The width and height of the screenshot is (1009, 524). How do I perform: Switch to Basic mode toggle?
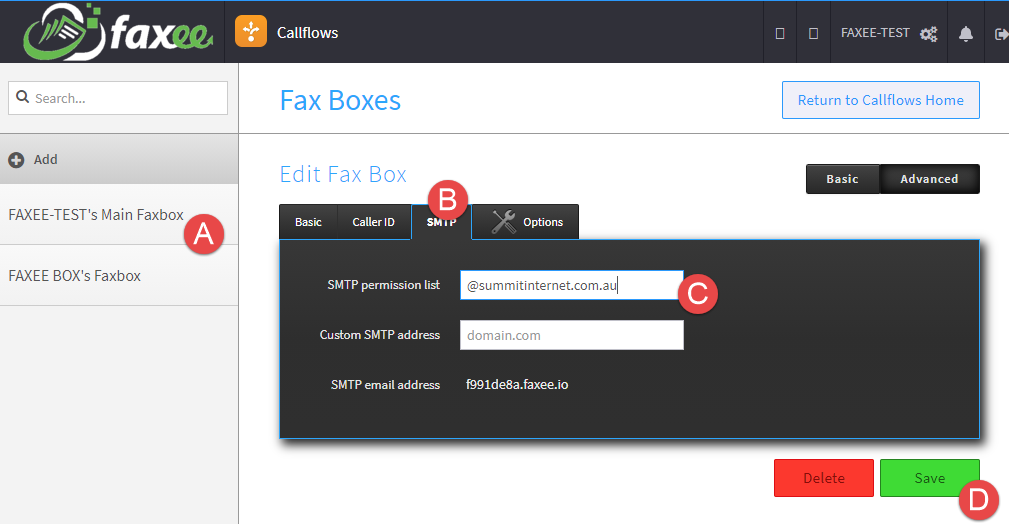[842, 179]
